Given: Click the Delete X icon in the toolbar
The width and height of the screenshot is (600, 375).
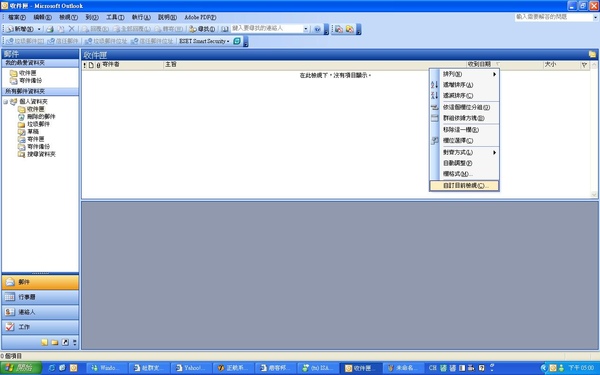Looking at the screenshot, I should coord(72,29).
